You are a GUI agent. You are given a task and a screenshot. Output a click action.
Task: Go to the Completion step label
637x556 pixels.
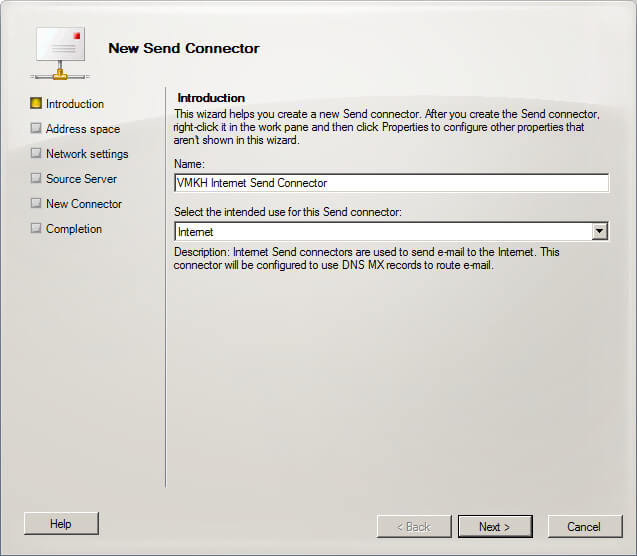coord(74,229)
